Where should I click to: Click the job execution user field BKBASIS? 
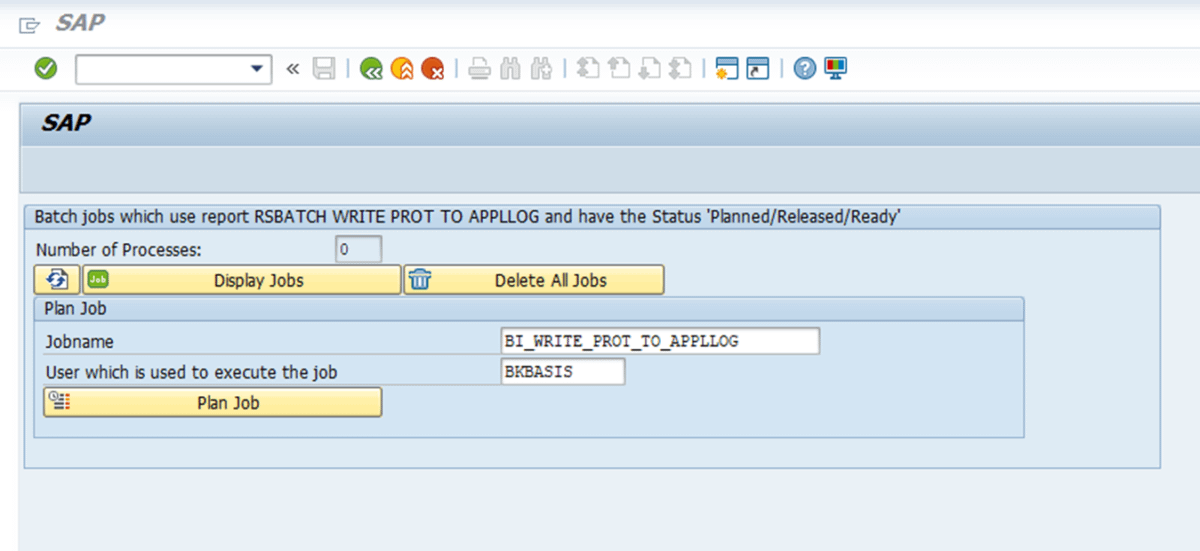563,372
